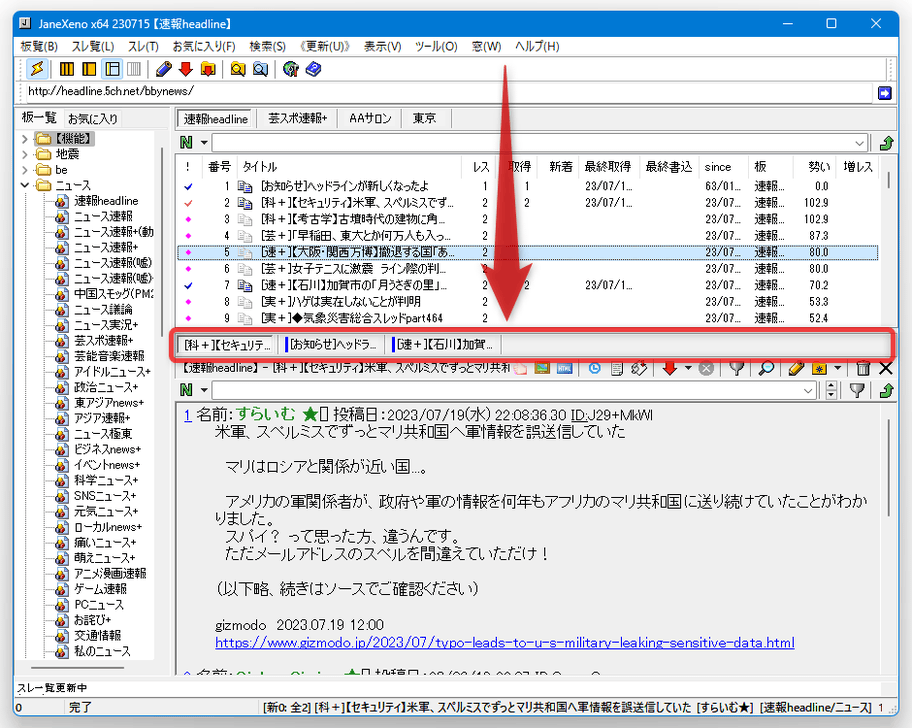The width and height of the screenshot is (912, 728).
Task: Click the yellow pencil write icon in thread toolbar
Action: tap(796, 368)
